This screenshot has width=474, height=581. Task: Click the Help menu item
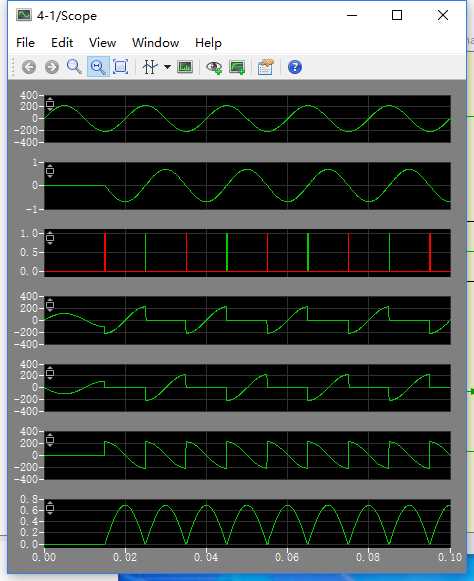click(x=208, y=43)
